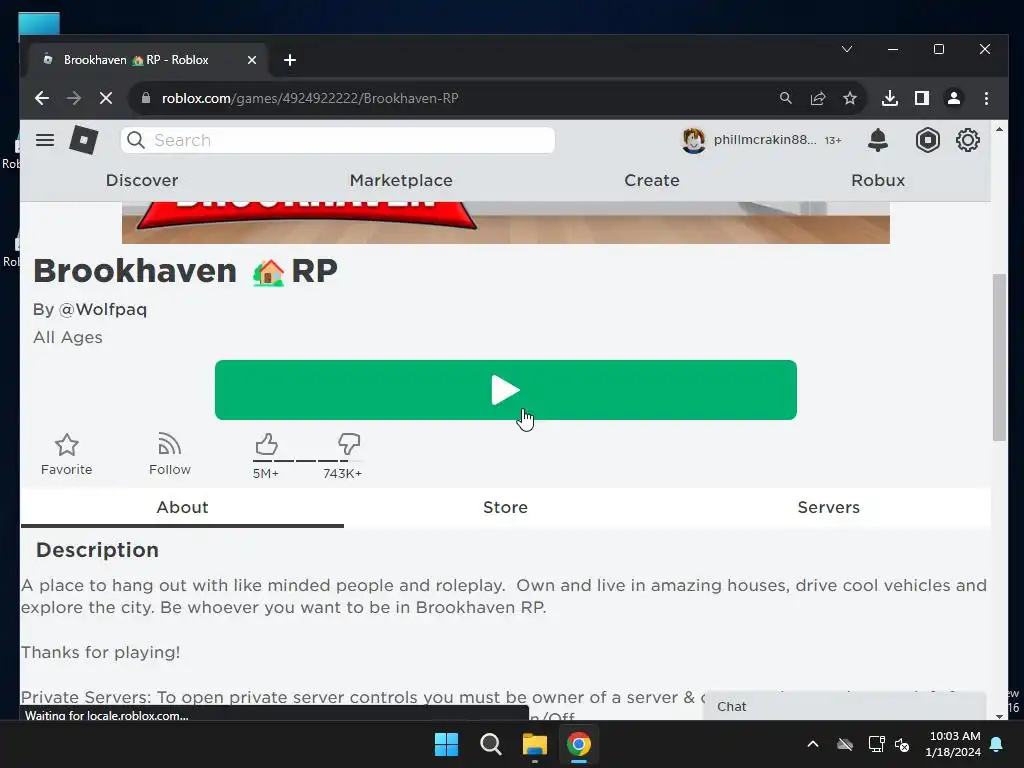Screen dimensions: 1024x768
Task: Open the Robux balance hexagon icon
Action: point(927,140)
